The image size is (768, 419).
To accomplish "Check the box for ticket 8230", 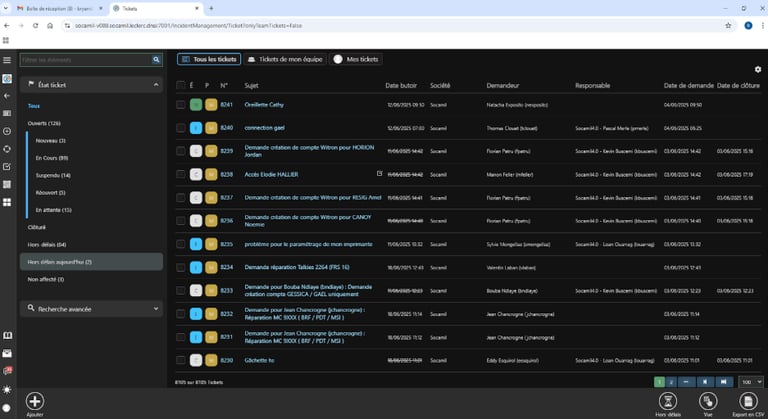I will click(x=181, y=360).
